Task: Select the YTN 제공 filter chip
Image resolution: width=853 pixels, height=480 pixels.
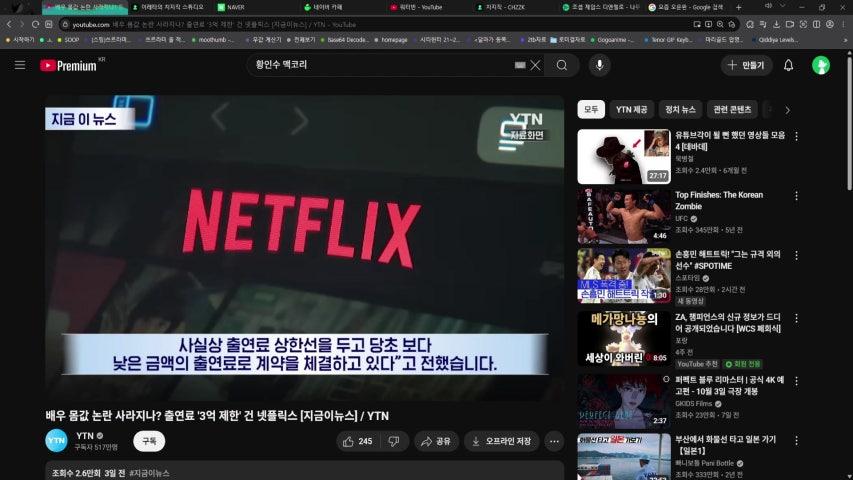Action: 632,109
